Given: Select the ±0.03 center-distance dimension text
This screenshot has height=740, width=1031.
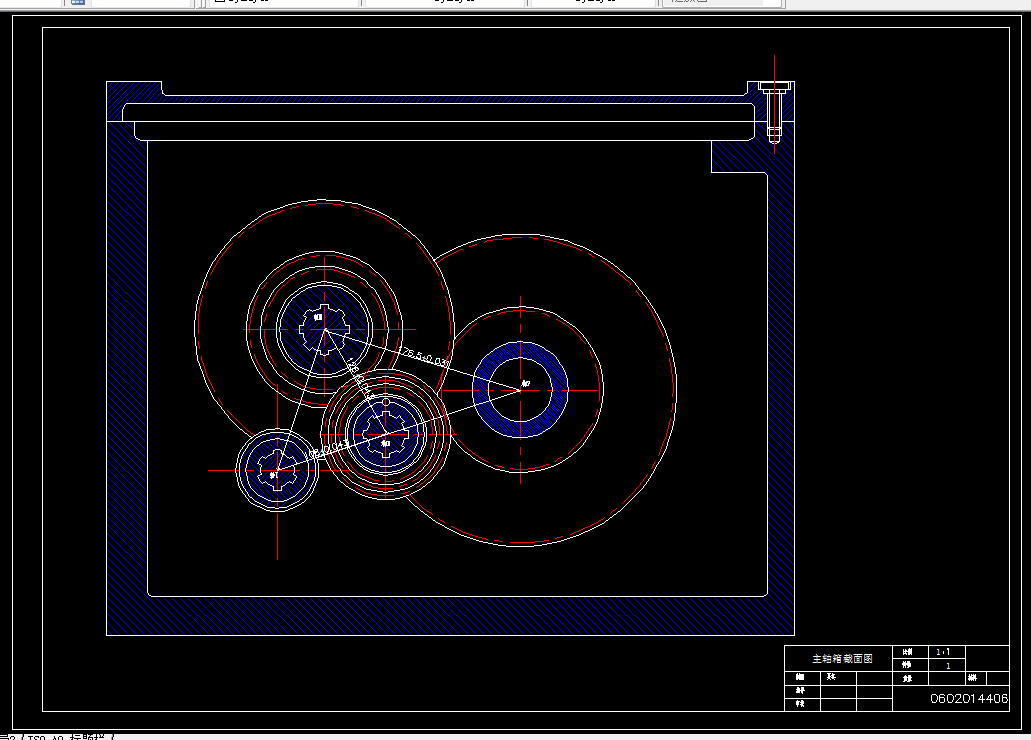Looking at the screenshot, I should (424, 357).
